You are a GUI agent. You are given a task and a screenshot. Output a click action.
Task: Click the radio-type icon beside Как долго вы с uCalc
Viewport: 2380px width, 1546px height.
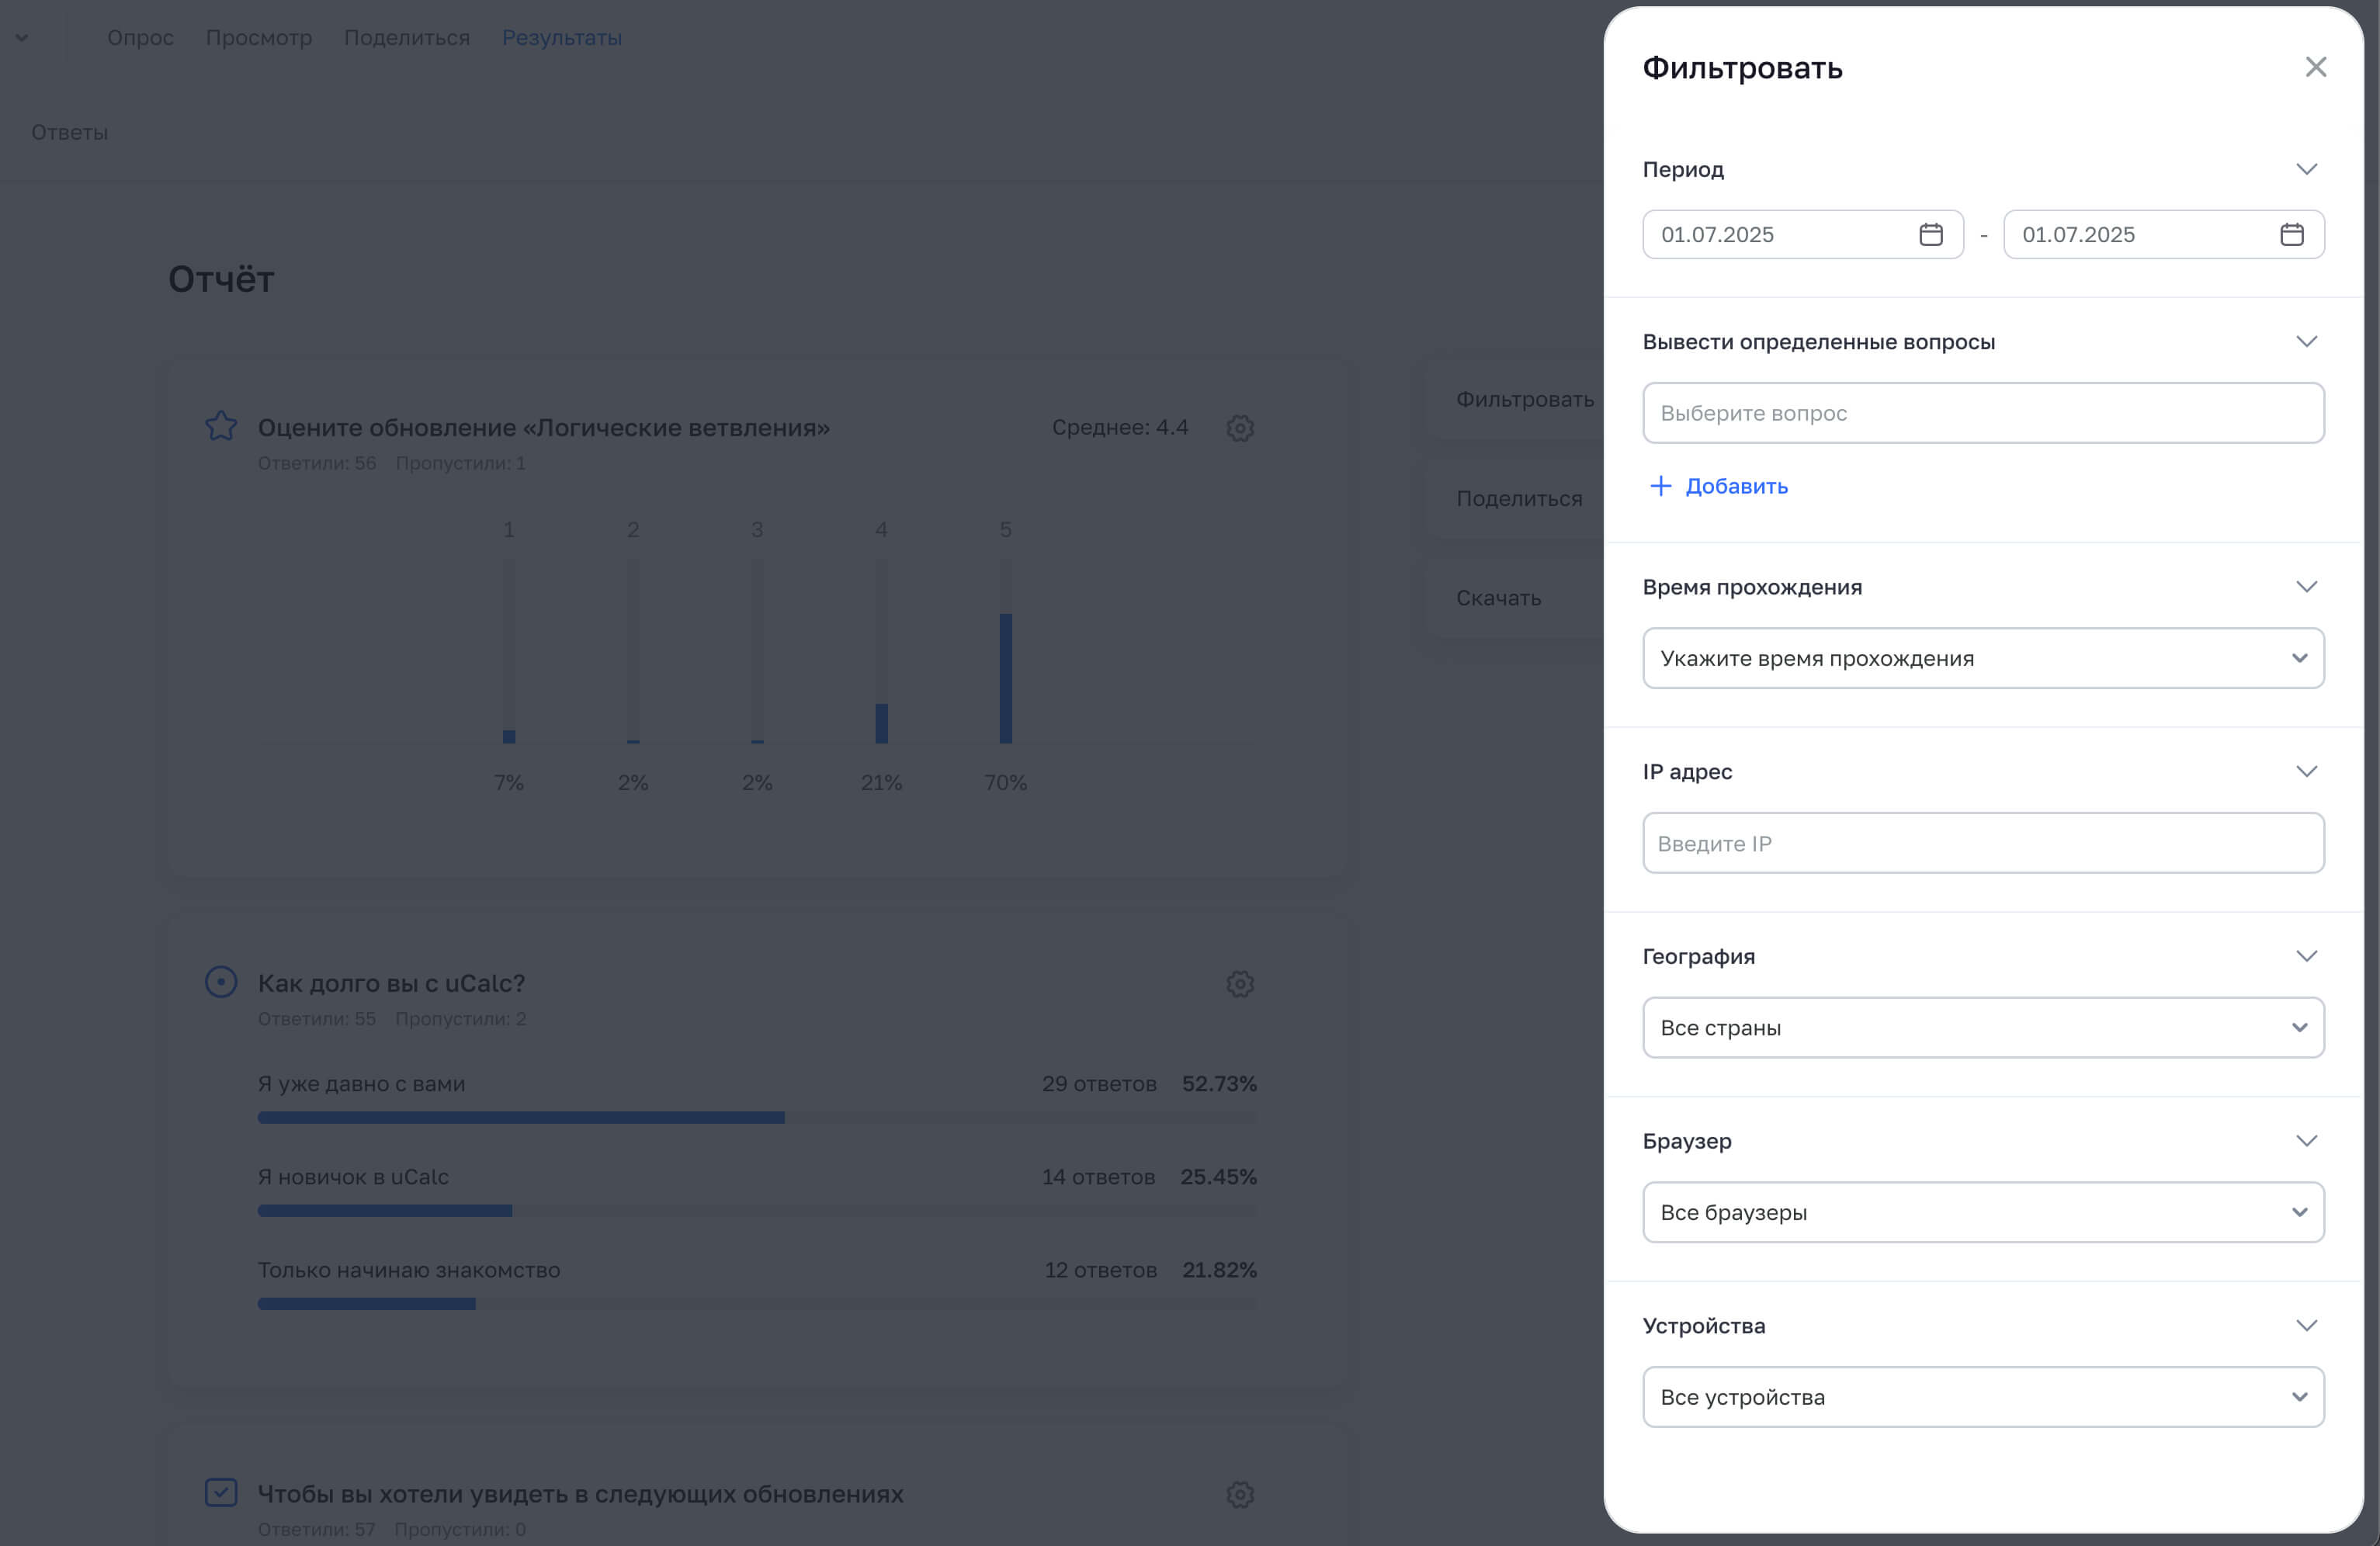pyautogui.click(x=221, y=982)
